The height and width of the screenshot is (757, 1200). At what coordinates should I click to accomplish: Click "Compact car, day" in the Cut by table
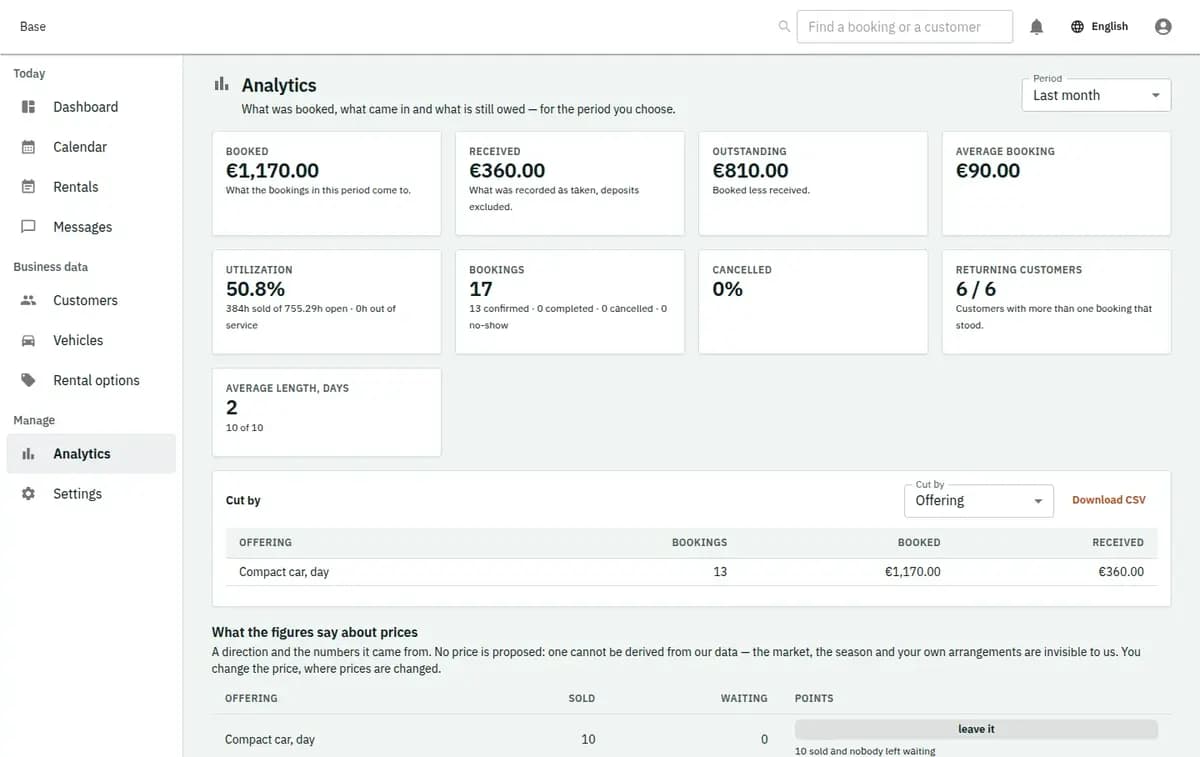(x=284, y=572)
